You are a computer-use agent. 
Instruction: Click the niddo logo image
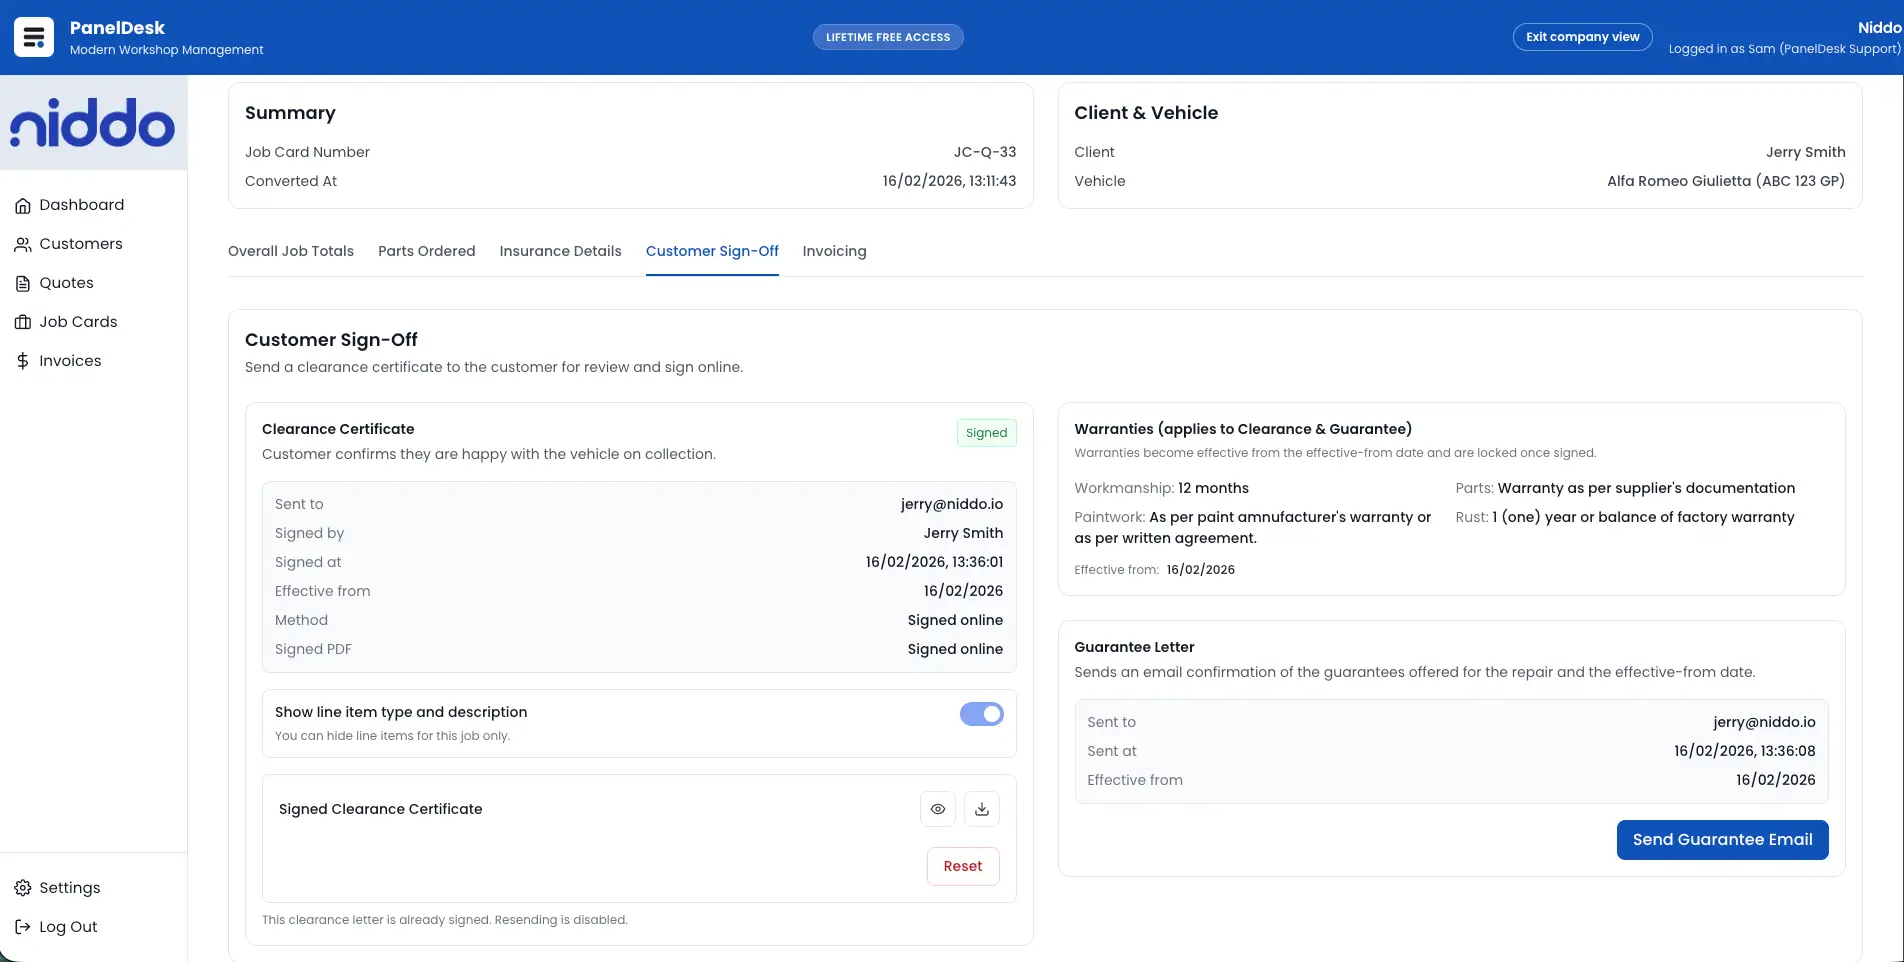93,122
